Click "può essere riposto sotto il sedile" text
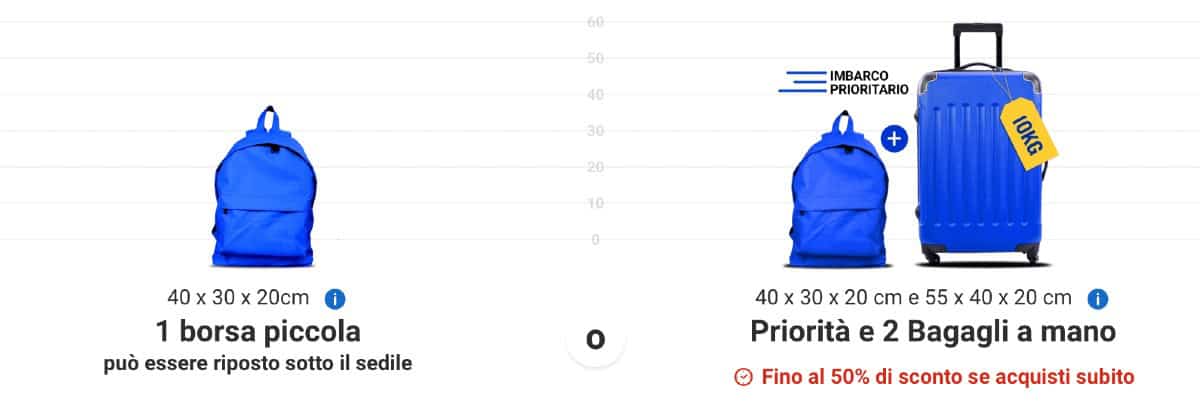This screenshot has height=420, width=1200. [258, 364]
